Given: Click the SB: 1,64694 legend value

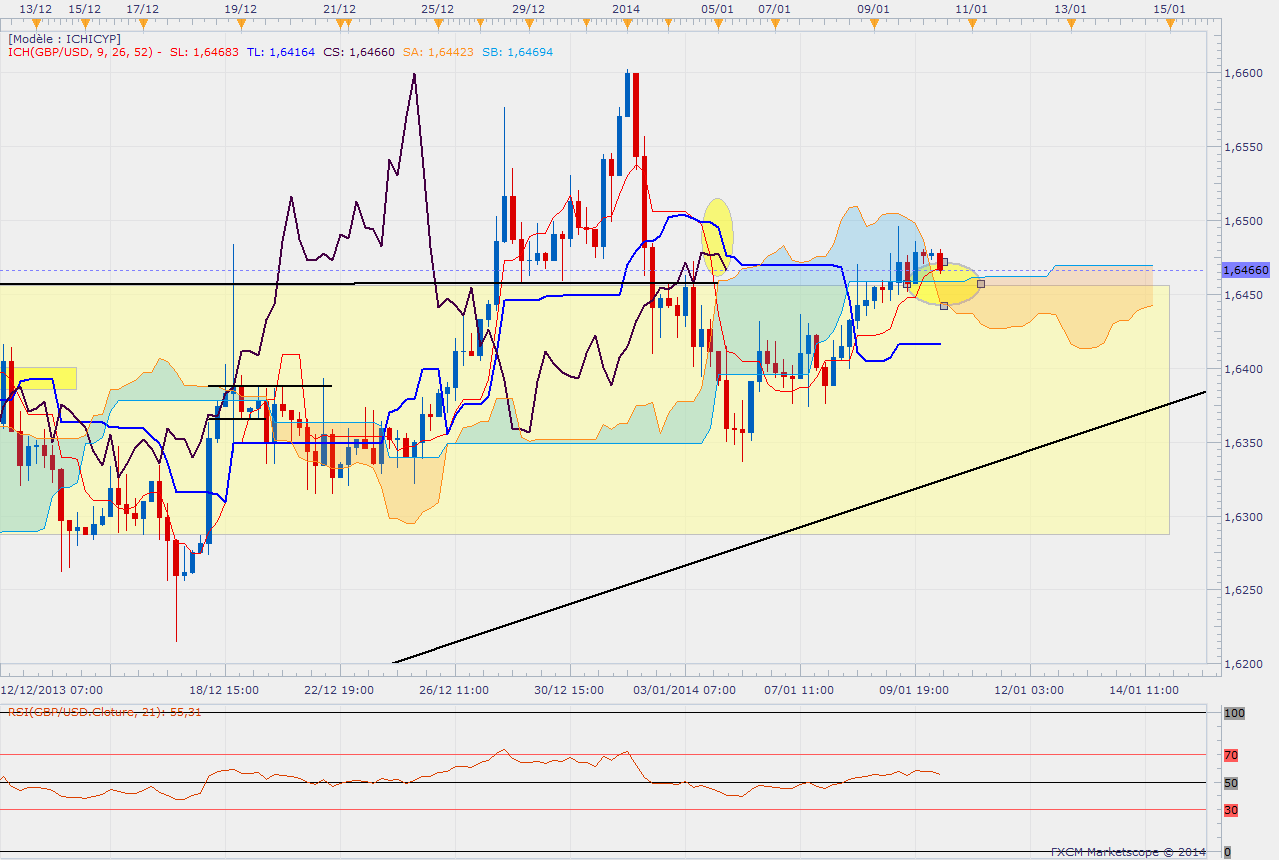Looking at the screenshot, I should pyautogui.click(x=516, y=52).
